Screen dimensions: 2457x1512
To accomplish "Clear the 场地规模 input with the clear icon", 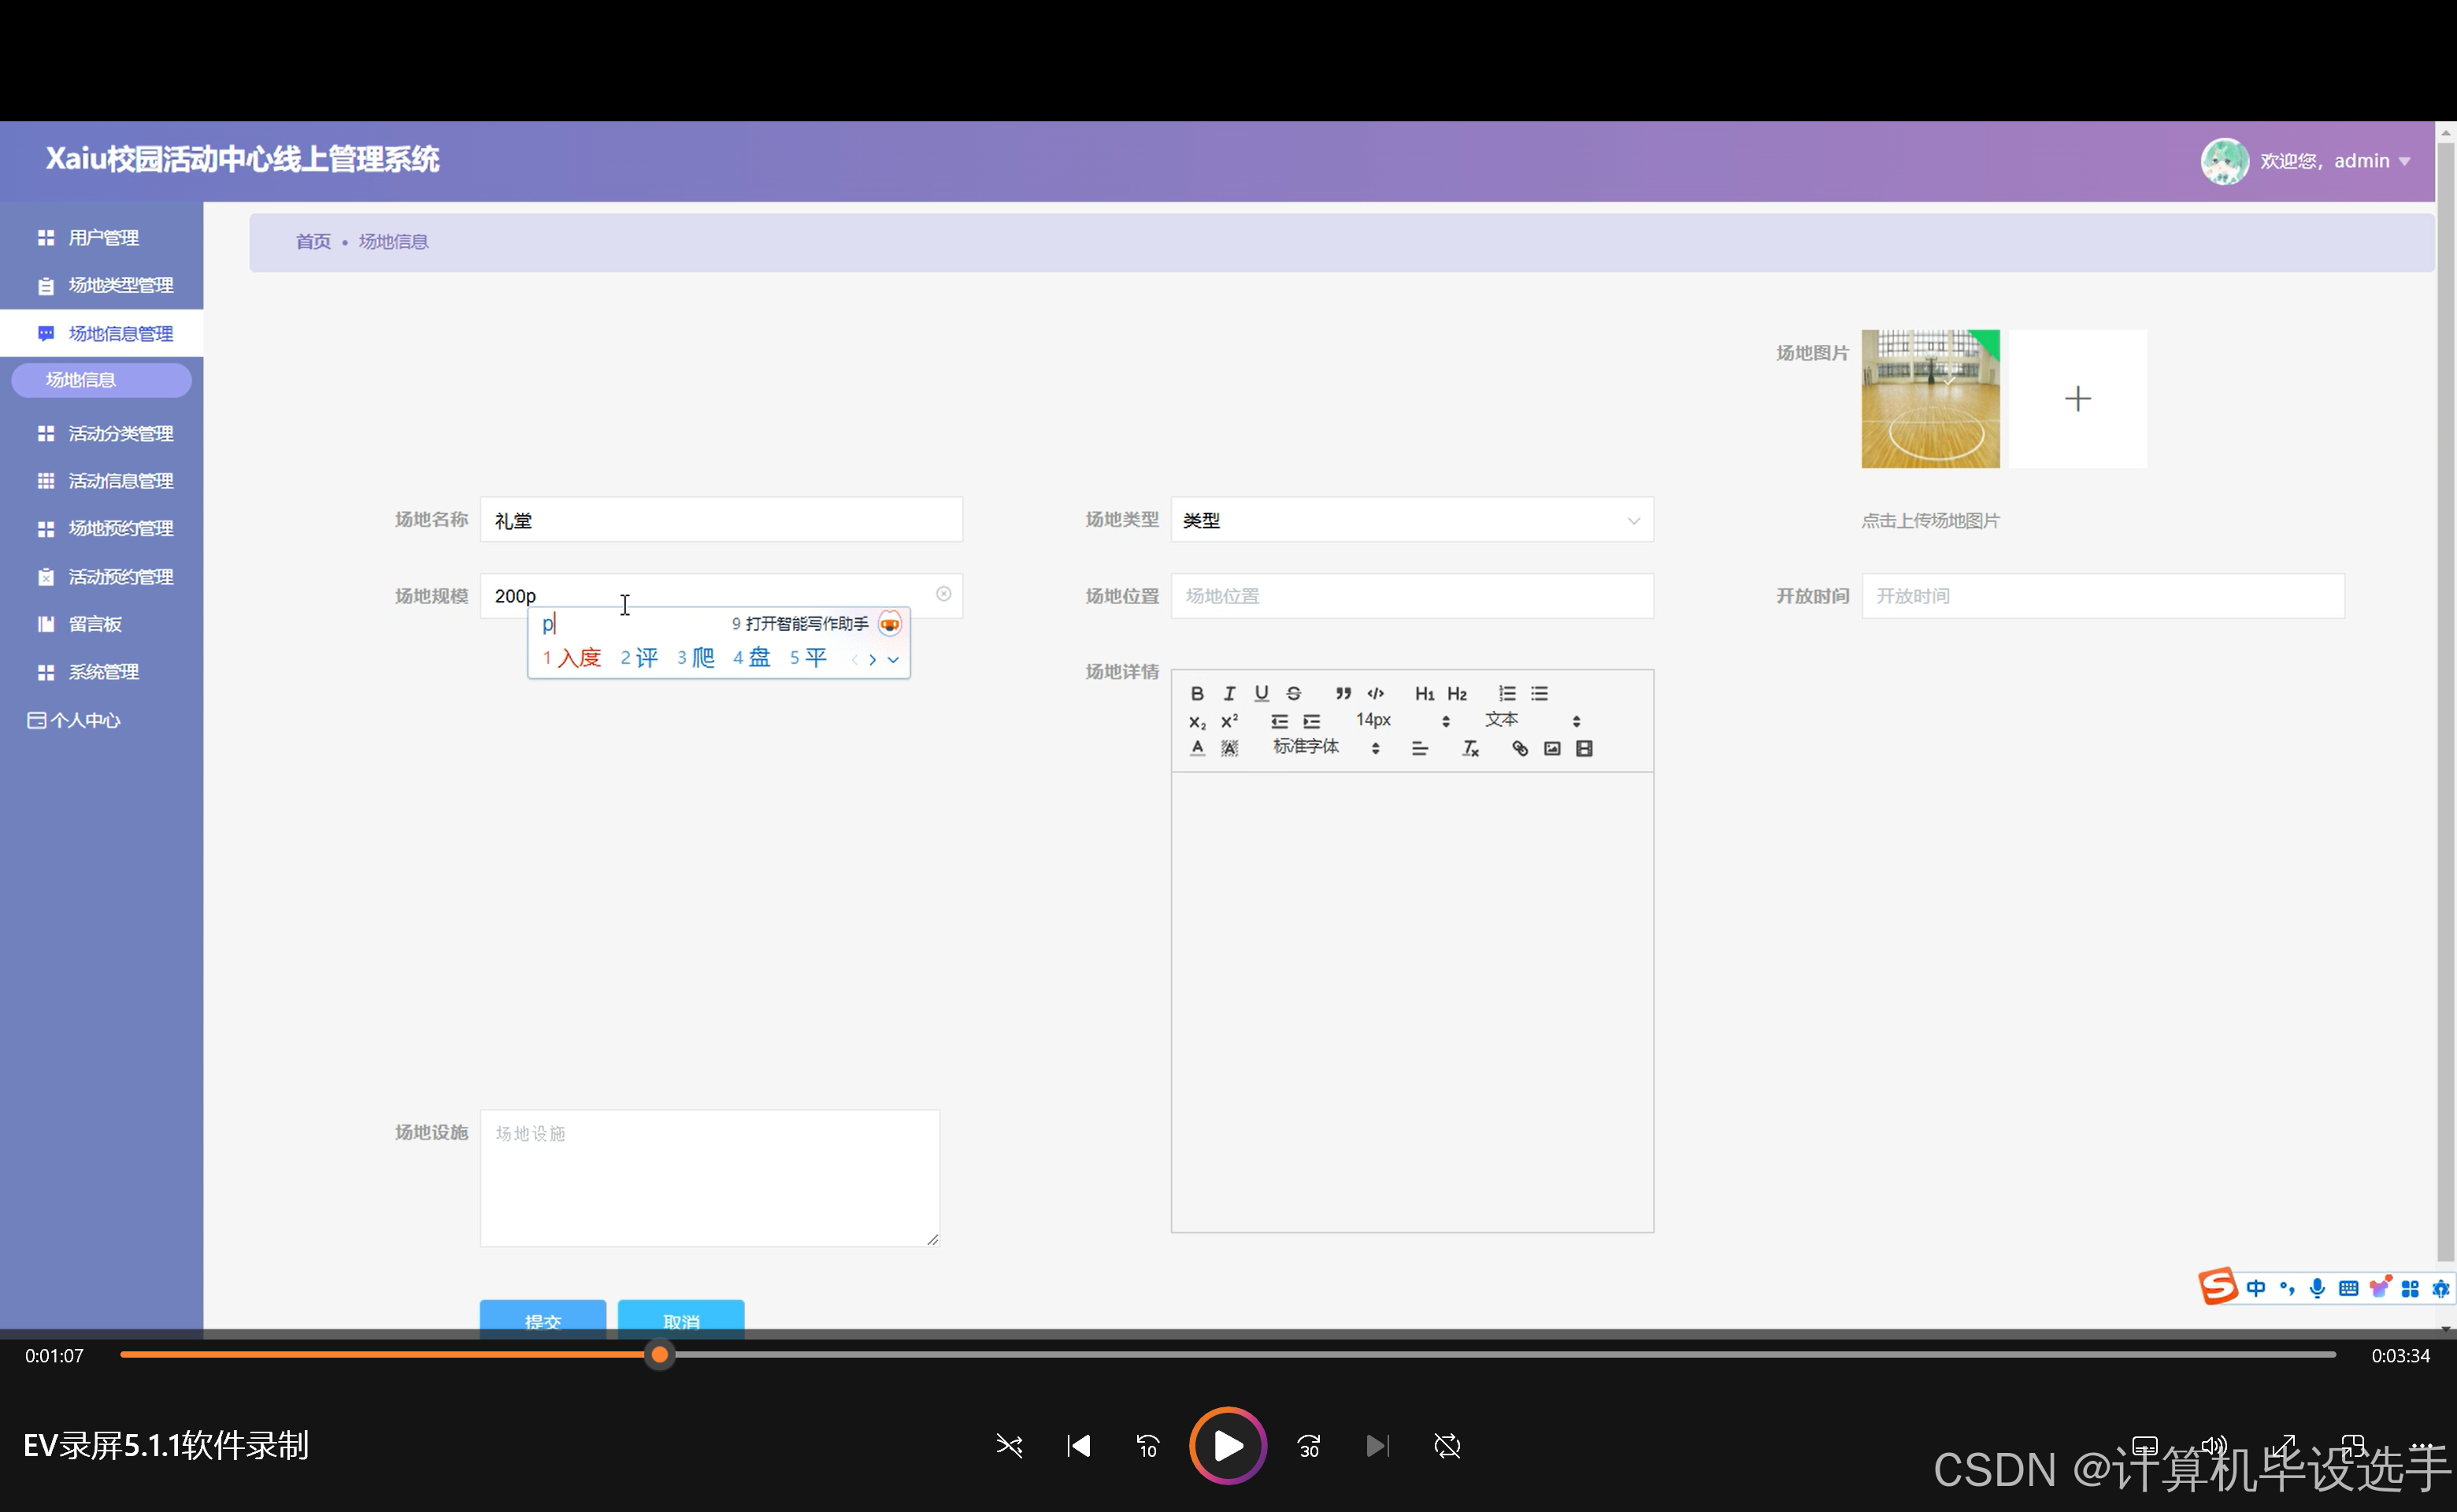I will [x=943, y=594].
